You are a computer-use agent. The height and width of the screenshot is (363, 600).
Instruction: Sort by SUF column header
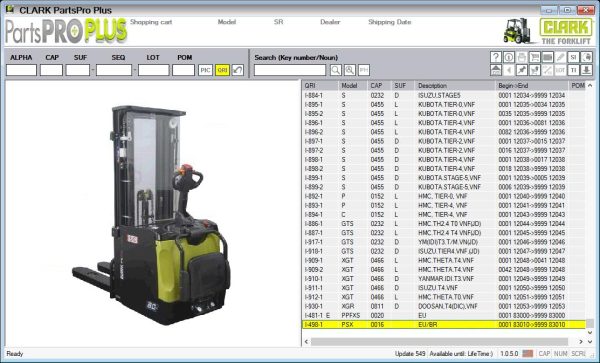(x=403, y=86)
